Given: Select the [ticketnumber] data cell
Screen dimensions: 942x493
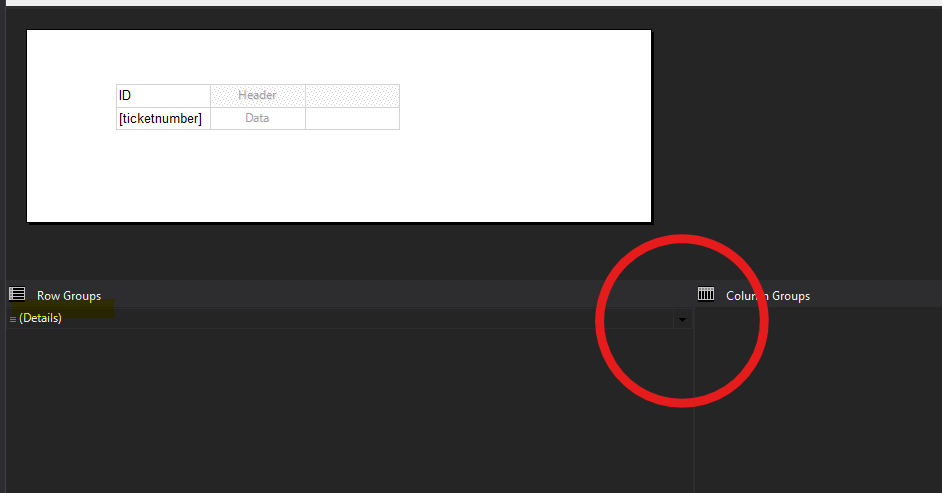Looking at the screenshot, I should click(162, 119).
